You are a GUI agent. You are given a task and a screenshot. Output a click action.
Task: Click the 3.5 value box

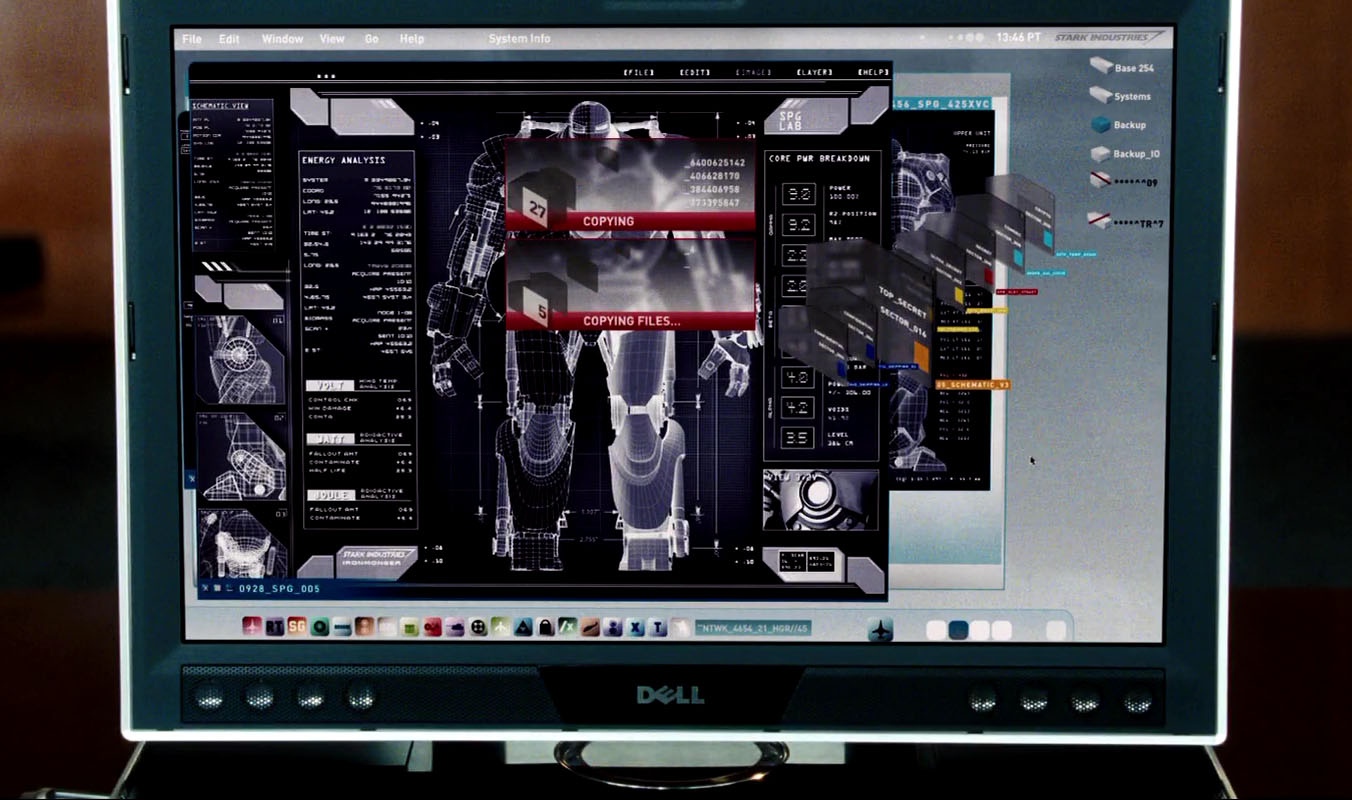[x=796, y=439]
